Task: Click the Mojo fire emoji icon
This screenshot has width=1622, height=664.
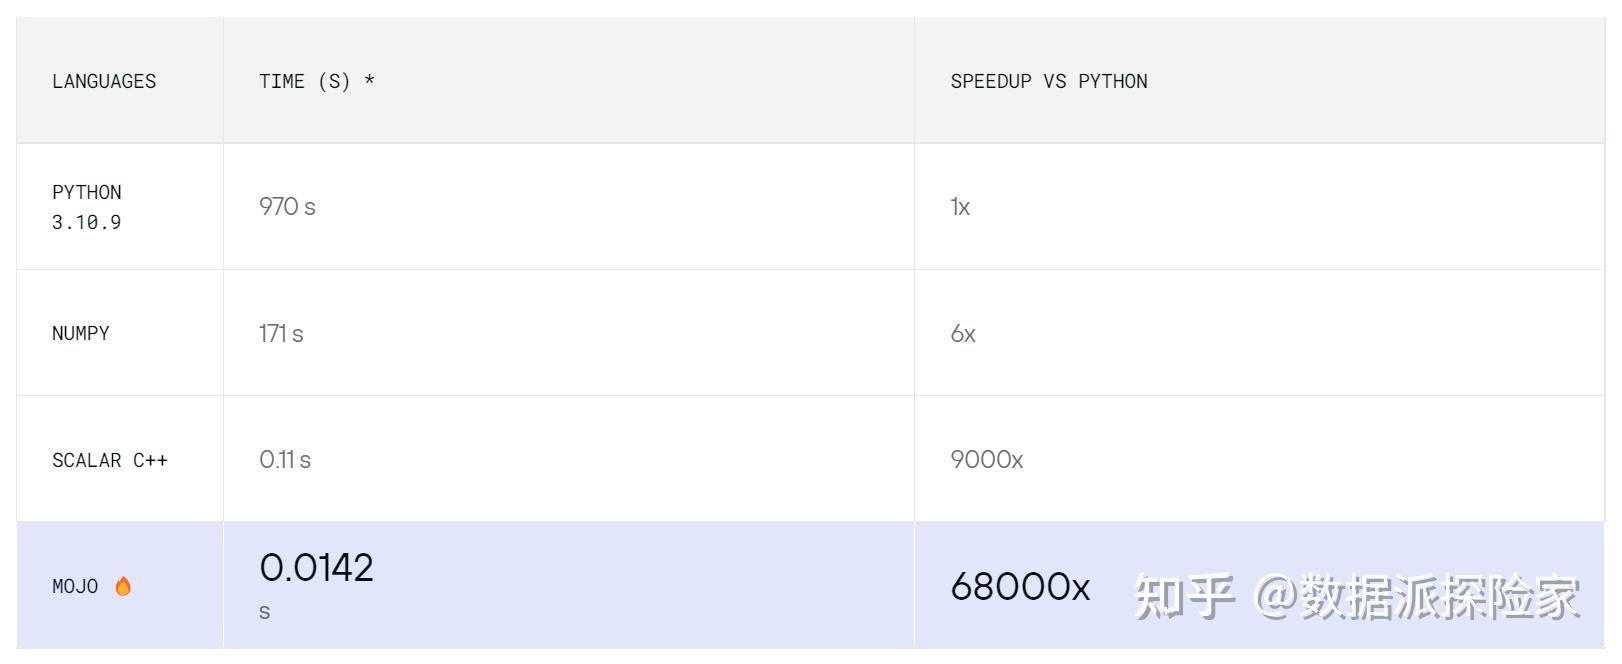Action: coord(123,586)
